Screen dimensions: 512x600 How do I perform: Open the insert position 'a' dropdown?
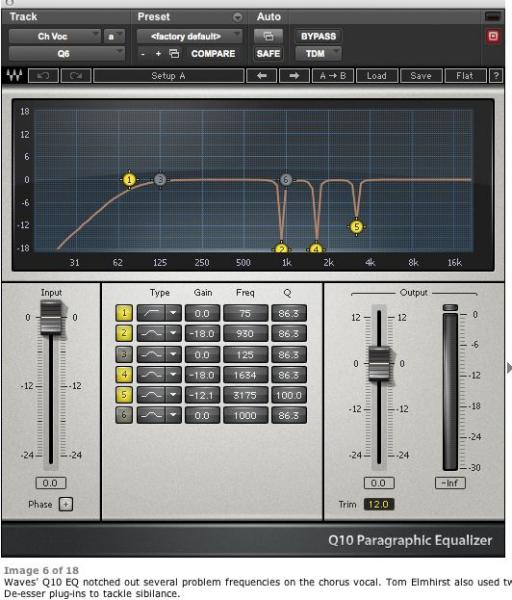pos(114,36)
